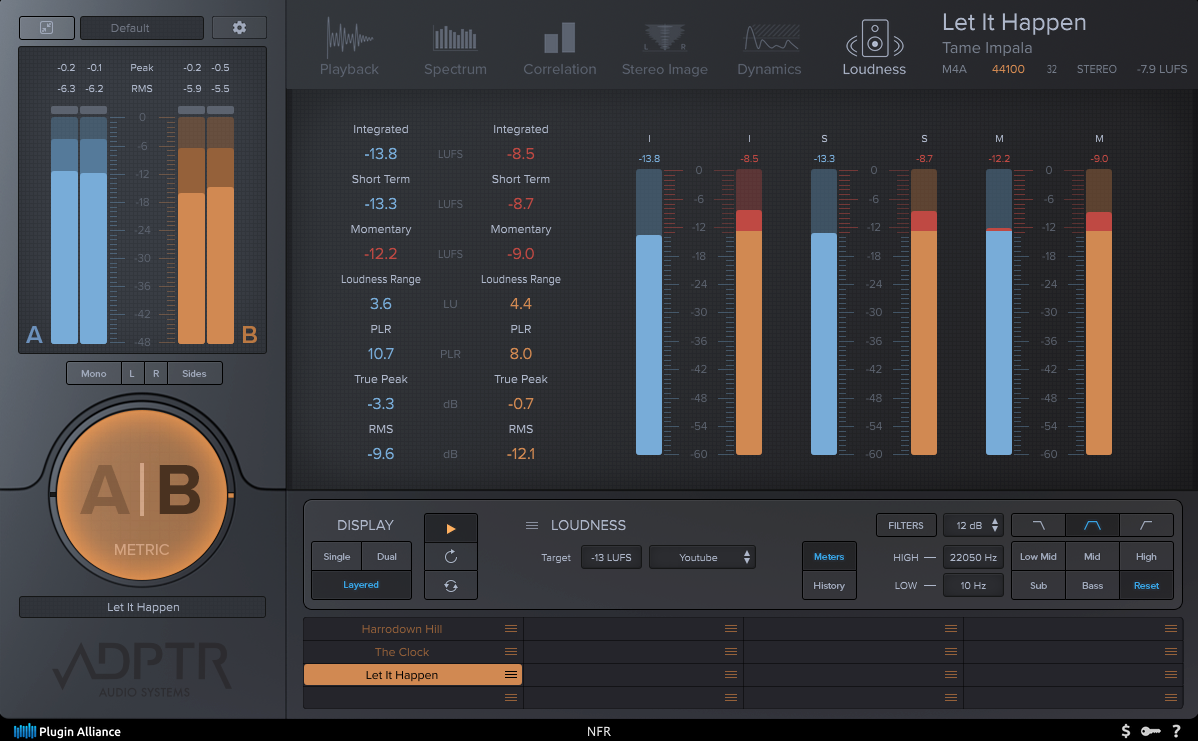
Task: Open the Default preset selector
Action: click(x=141, y=28)
